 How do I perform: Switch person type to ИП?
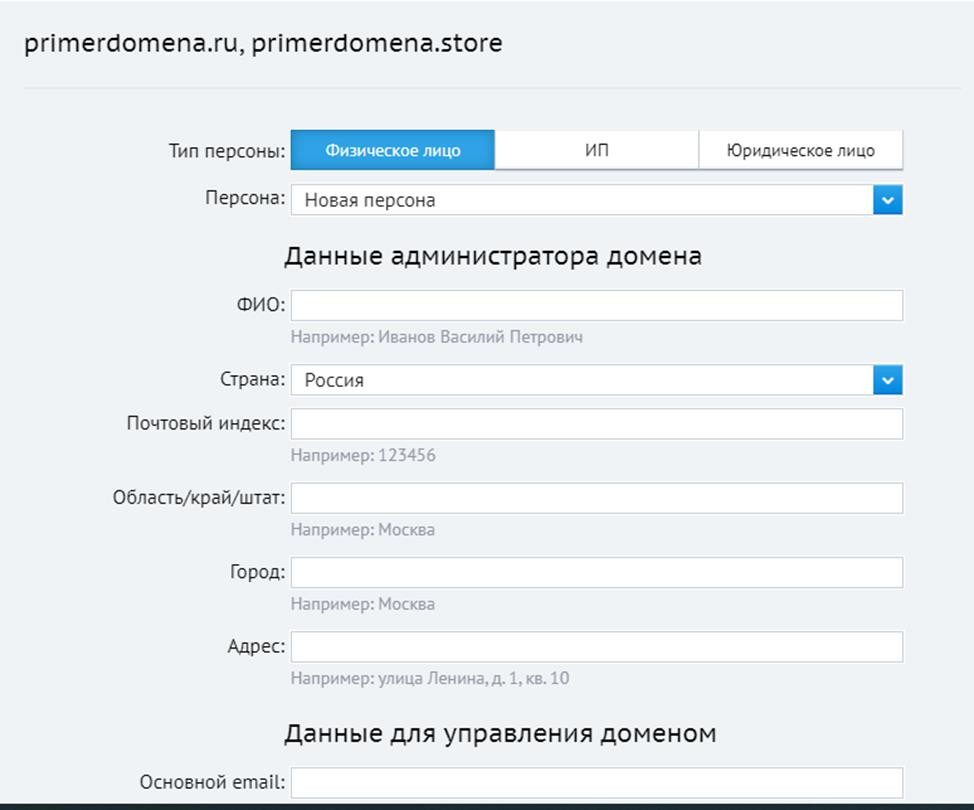click(x=596, y=150)
